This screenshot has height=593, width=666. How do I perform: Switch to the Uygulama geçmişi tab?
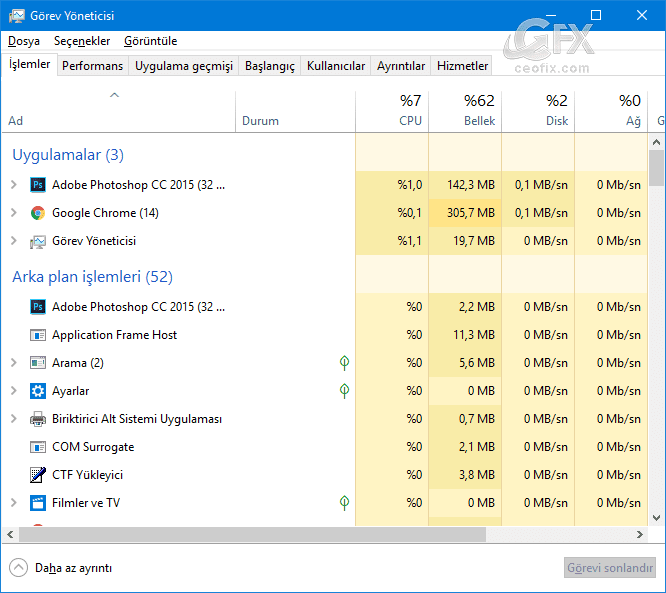(x=184, y=66)
